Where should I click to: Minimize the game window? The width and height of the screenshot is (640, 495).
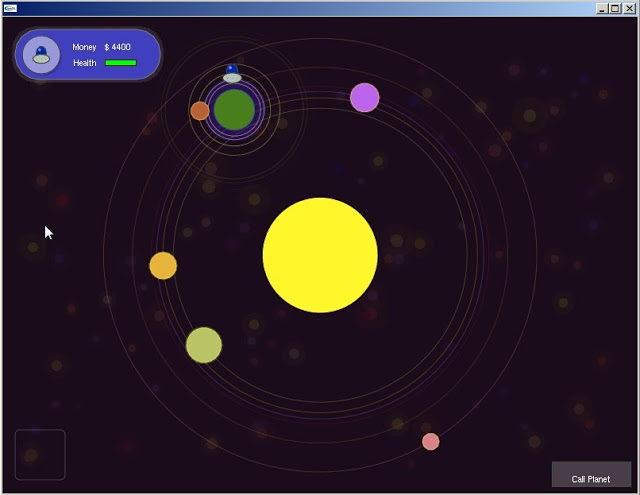point(602,8)
